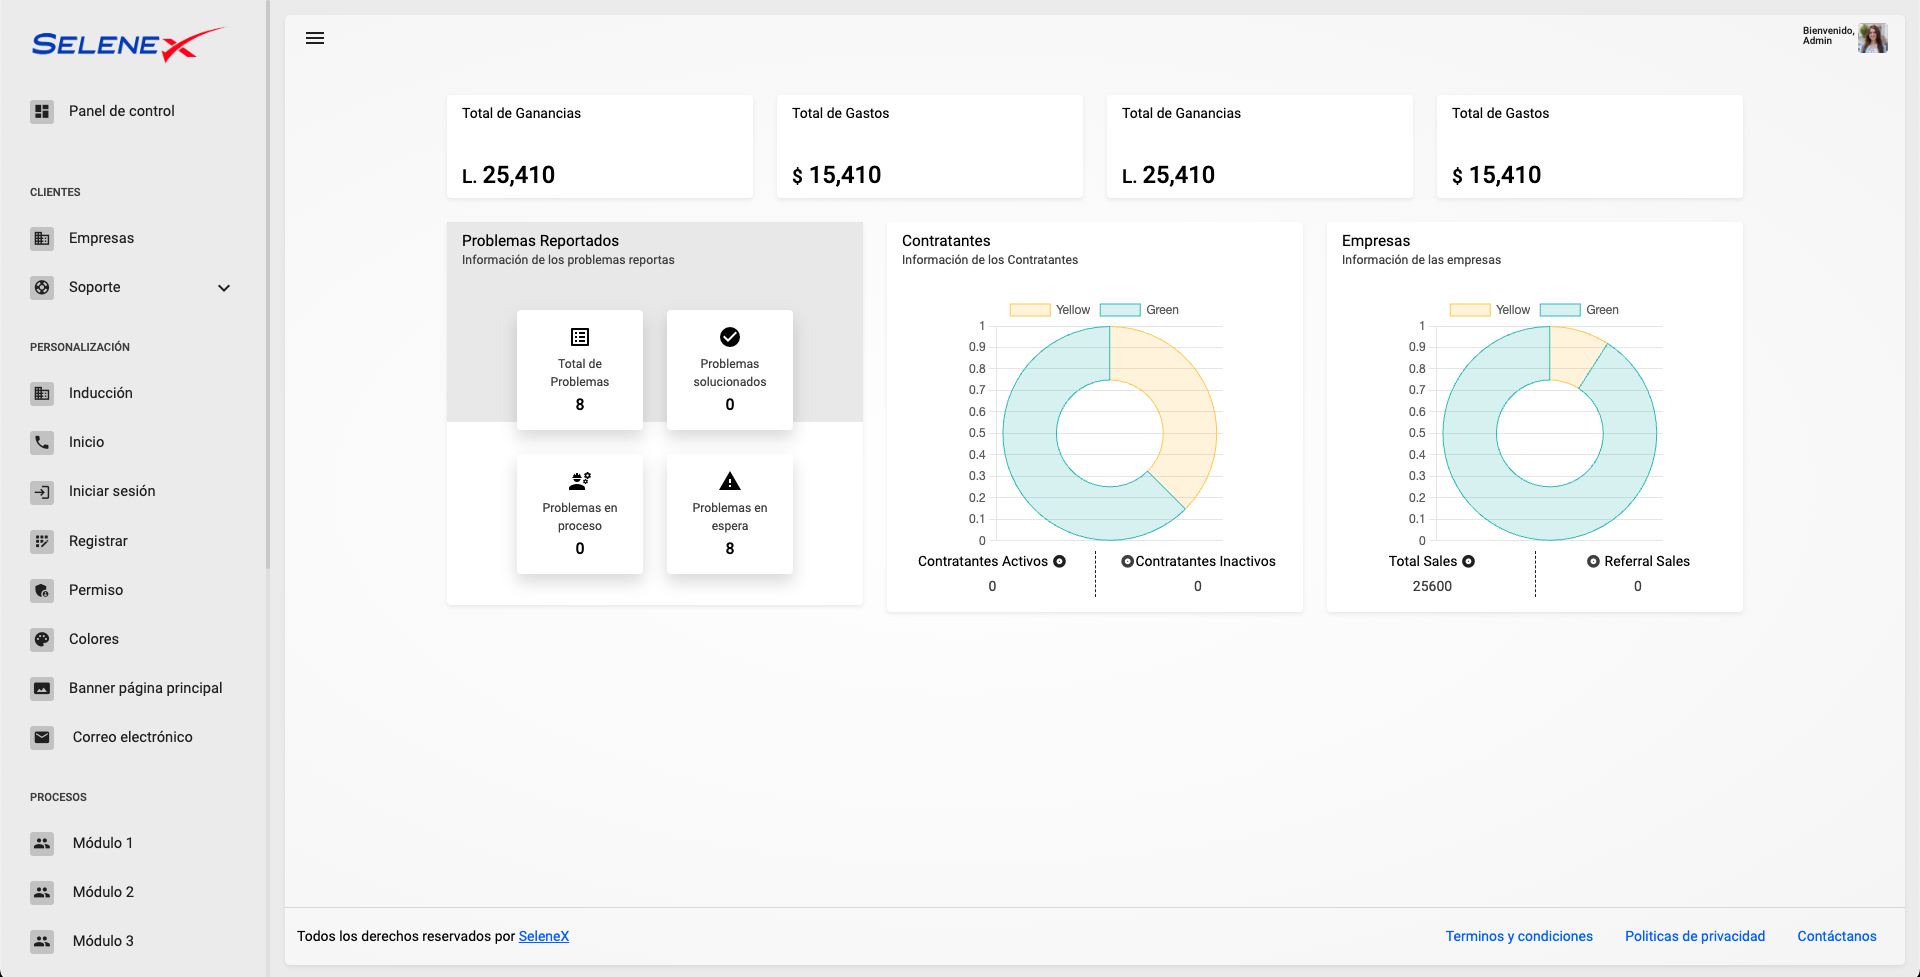This screenshot has width=1920, height=977.
Task: Select Panel de control in the sidebar
Action: pos(121,110)
